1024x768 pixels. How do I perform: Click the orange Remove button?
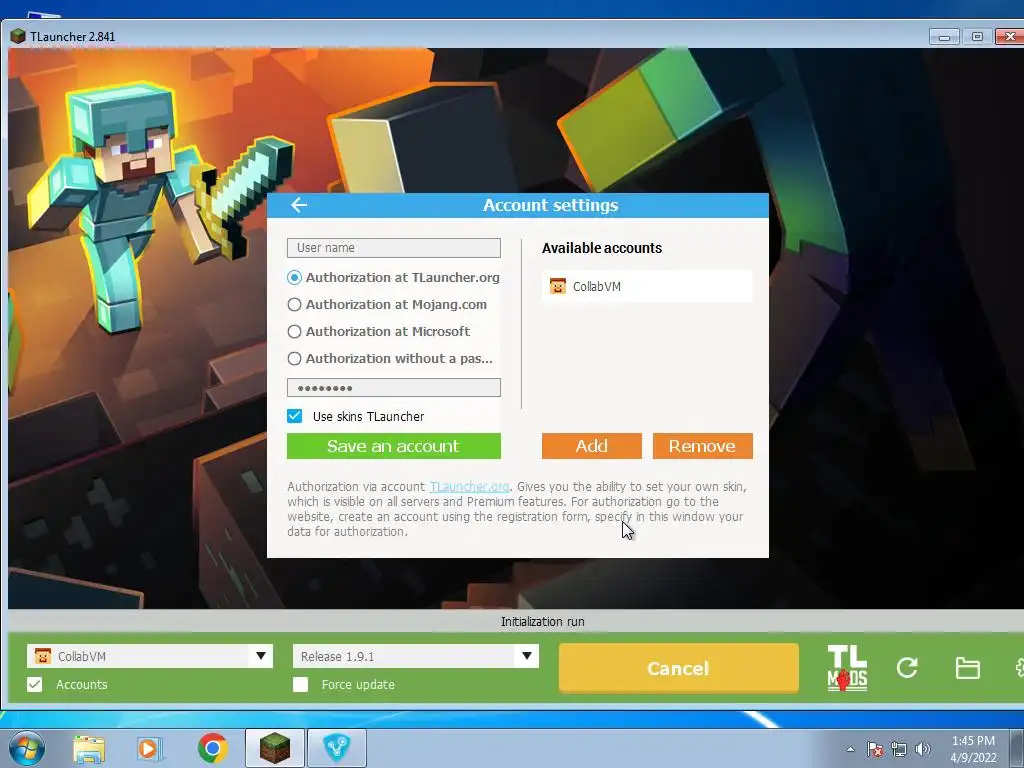pos(703,446)
